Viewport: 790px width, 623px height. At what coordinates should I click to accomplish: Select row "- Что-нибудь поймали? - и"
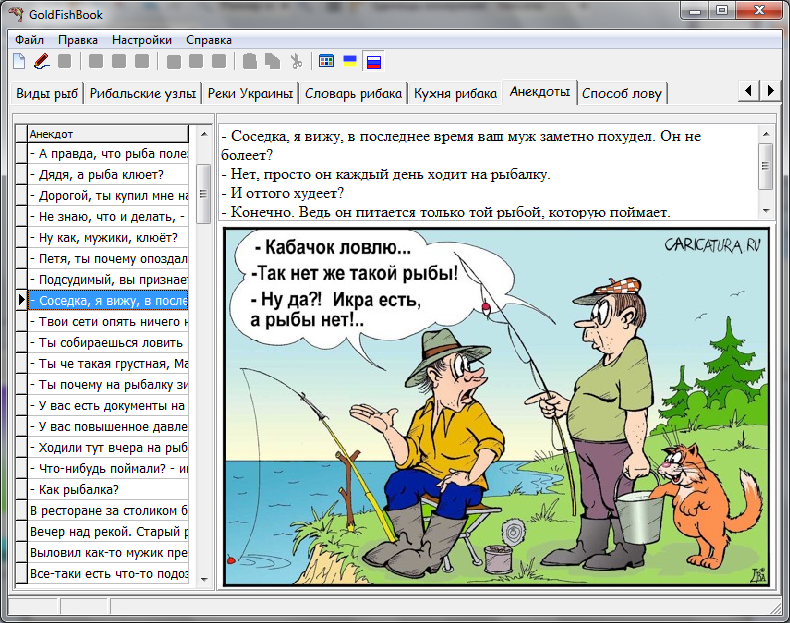coord(108,468)
